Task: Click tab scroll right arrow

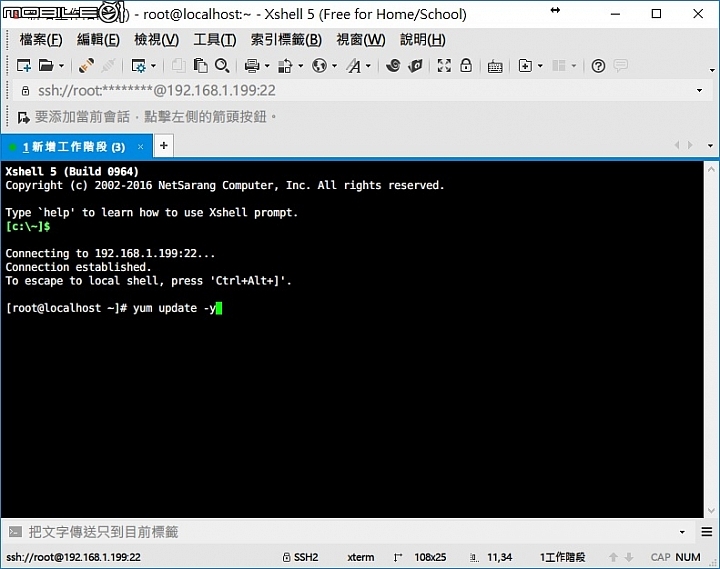Action: pos(690,145)
